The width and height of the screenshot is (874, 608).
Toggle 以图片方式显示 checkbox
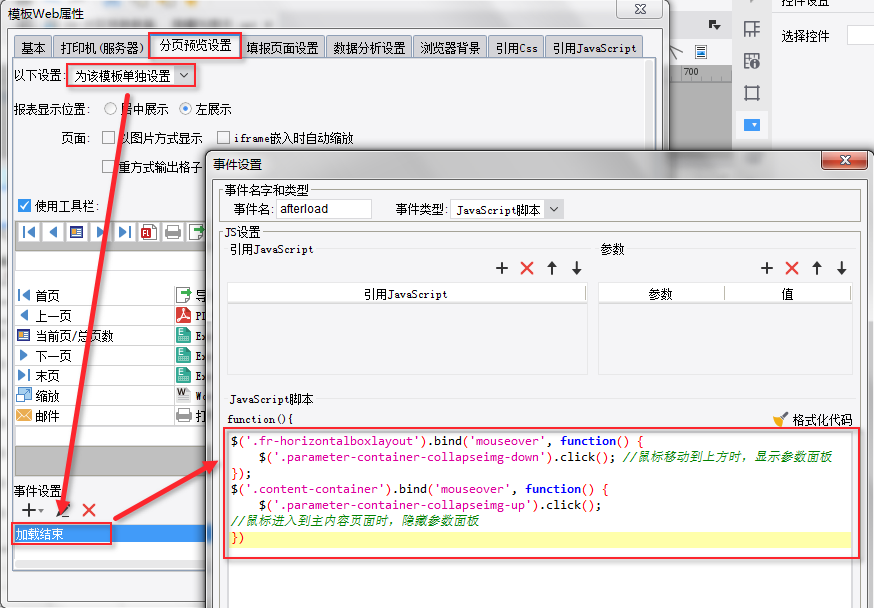[x=109, y=138]
